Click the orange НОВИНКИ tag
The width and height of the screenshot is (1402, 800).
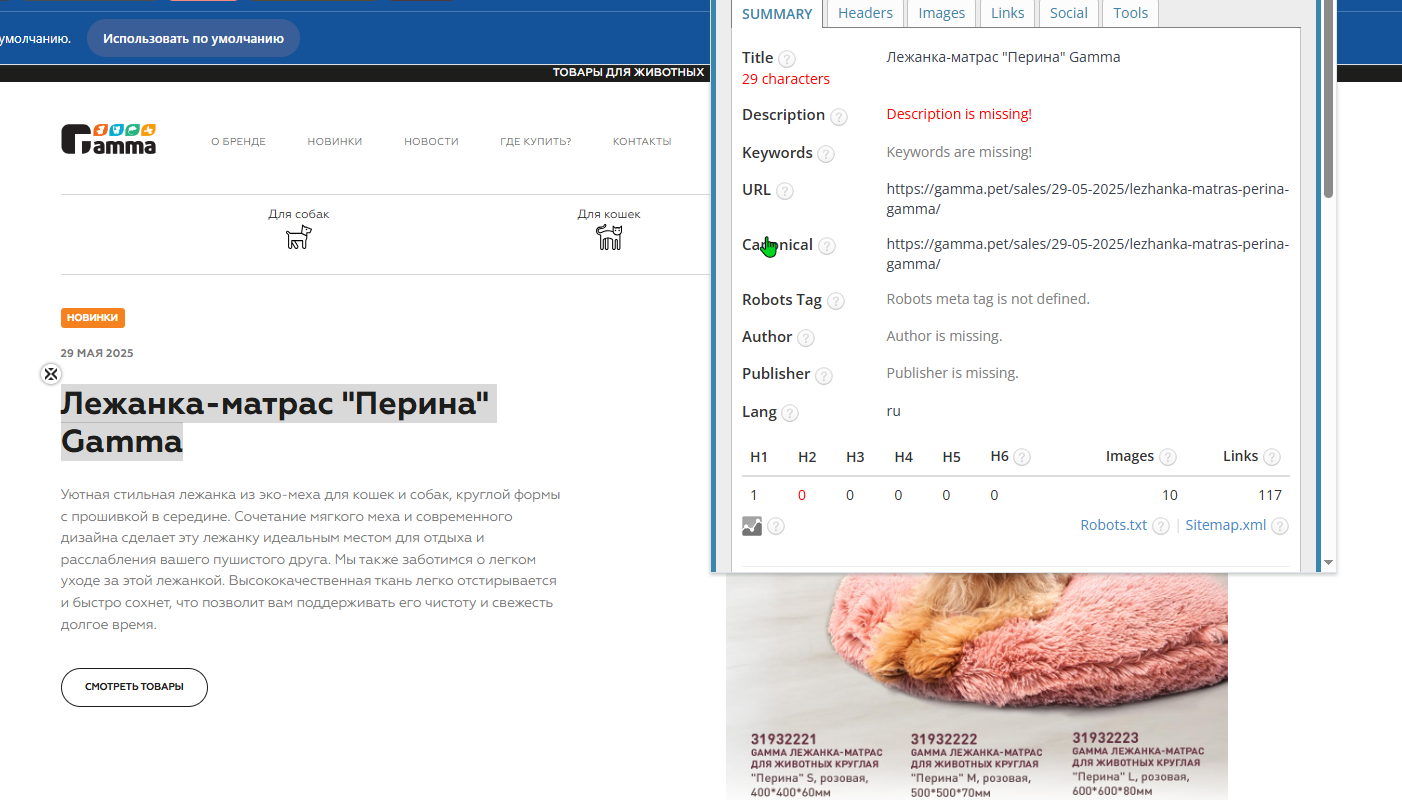click(x=93, y=318)
